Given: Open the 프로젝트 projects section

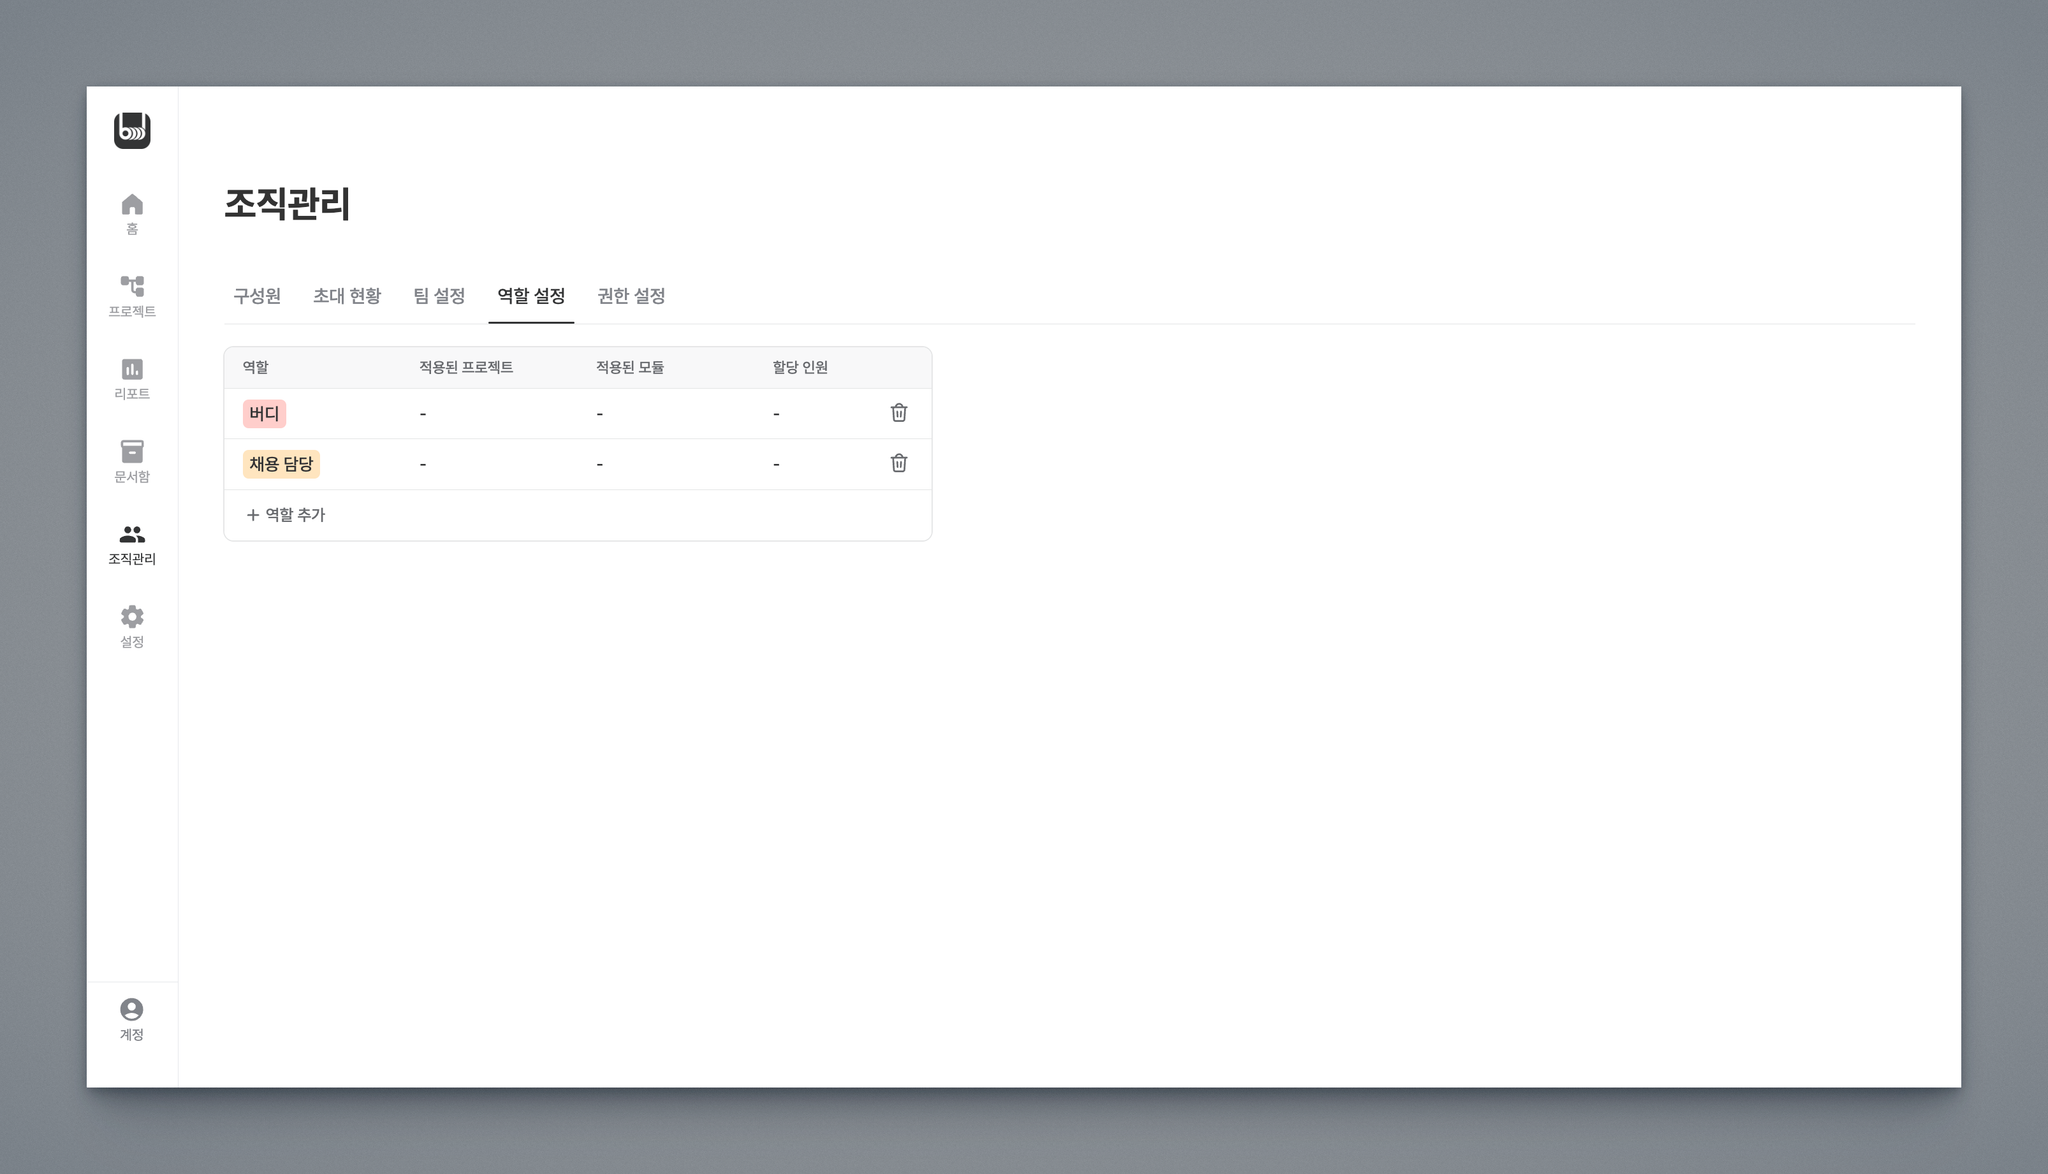Looking at the screenshot, I should (x=132, y=296).
